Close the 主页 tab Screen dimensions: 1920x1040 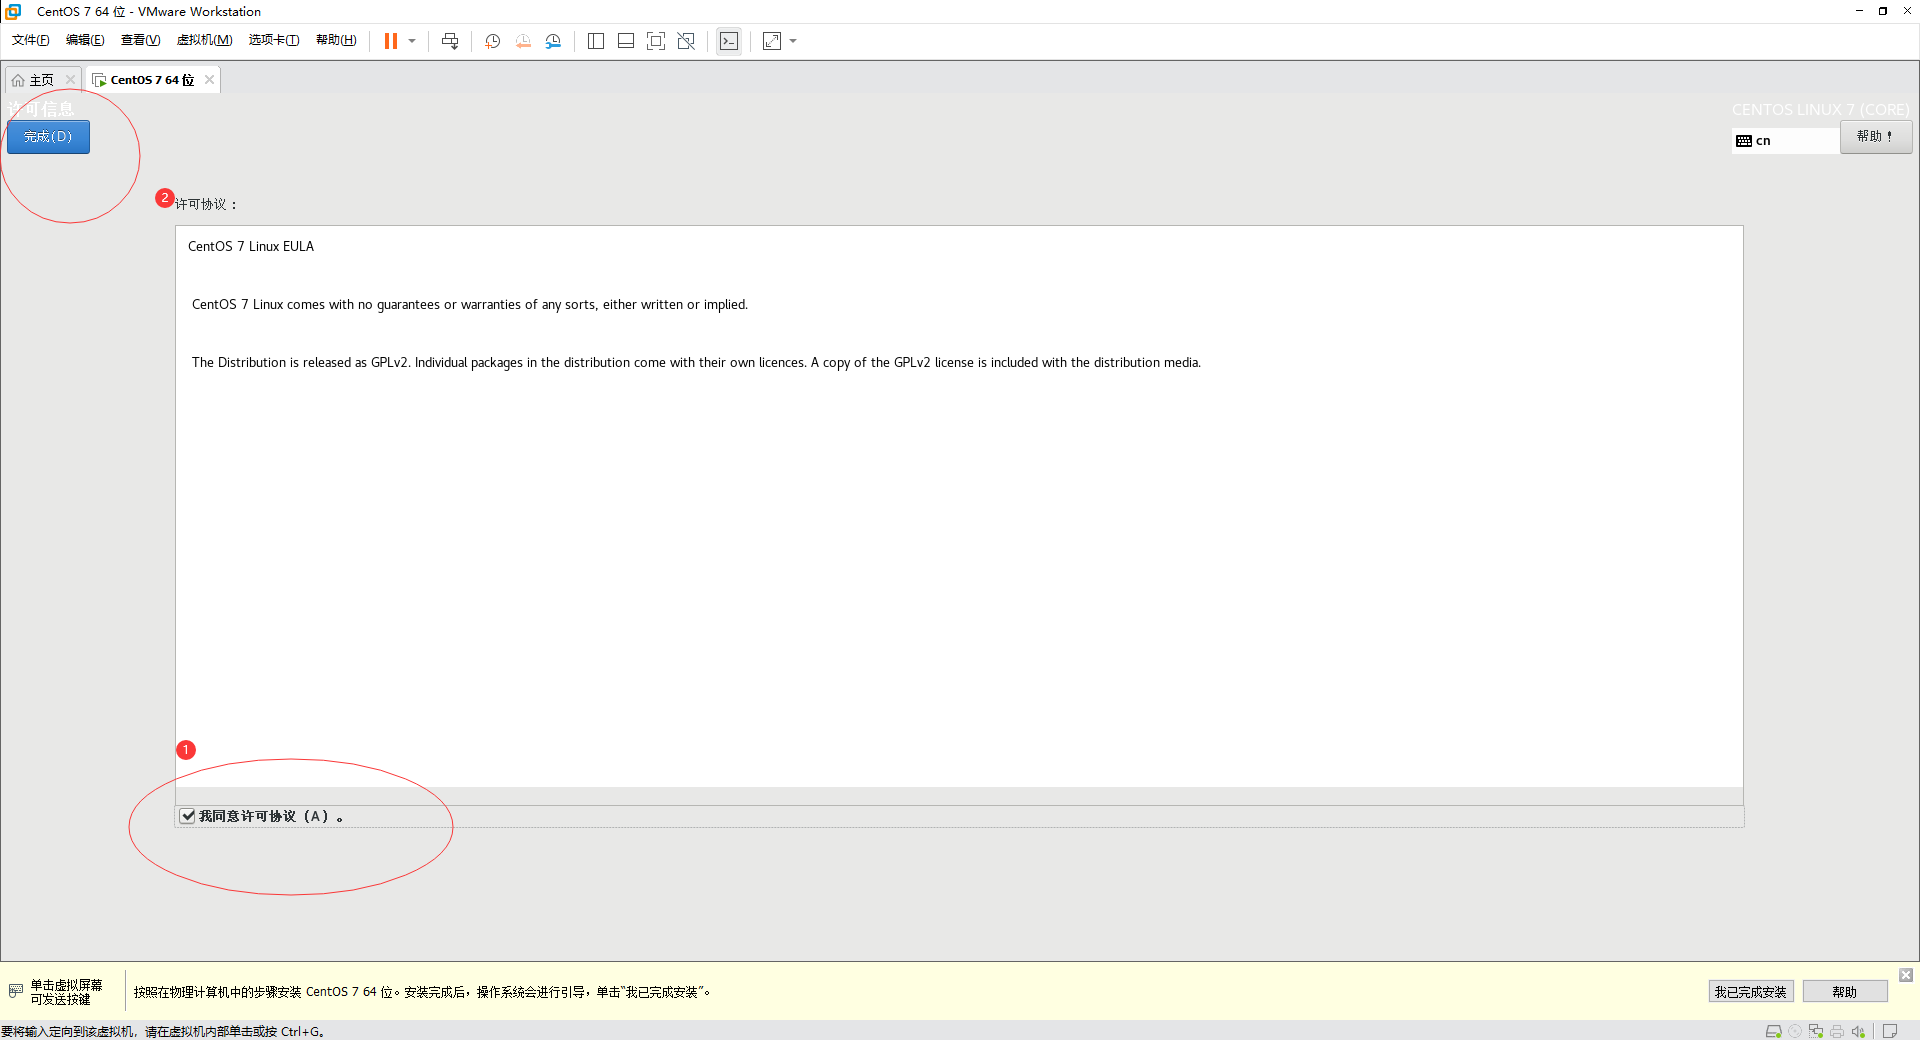(x=70, y=80)
